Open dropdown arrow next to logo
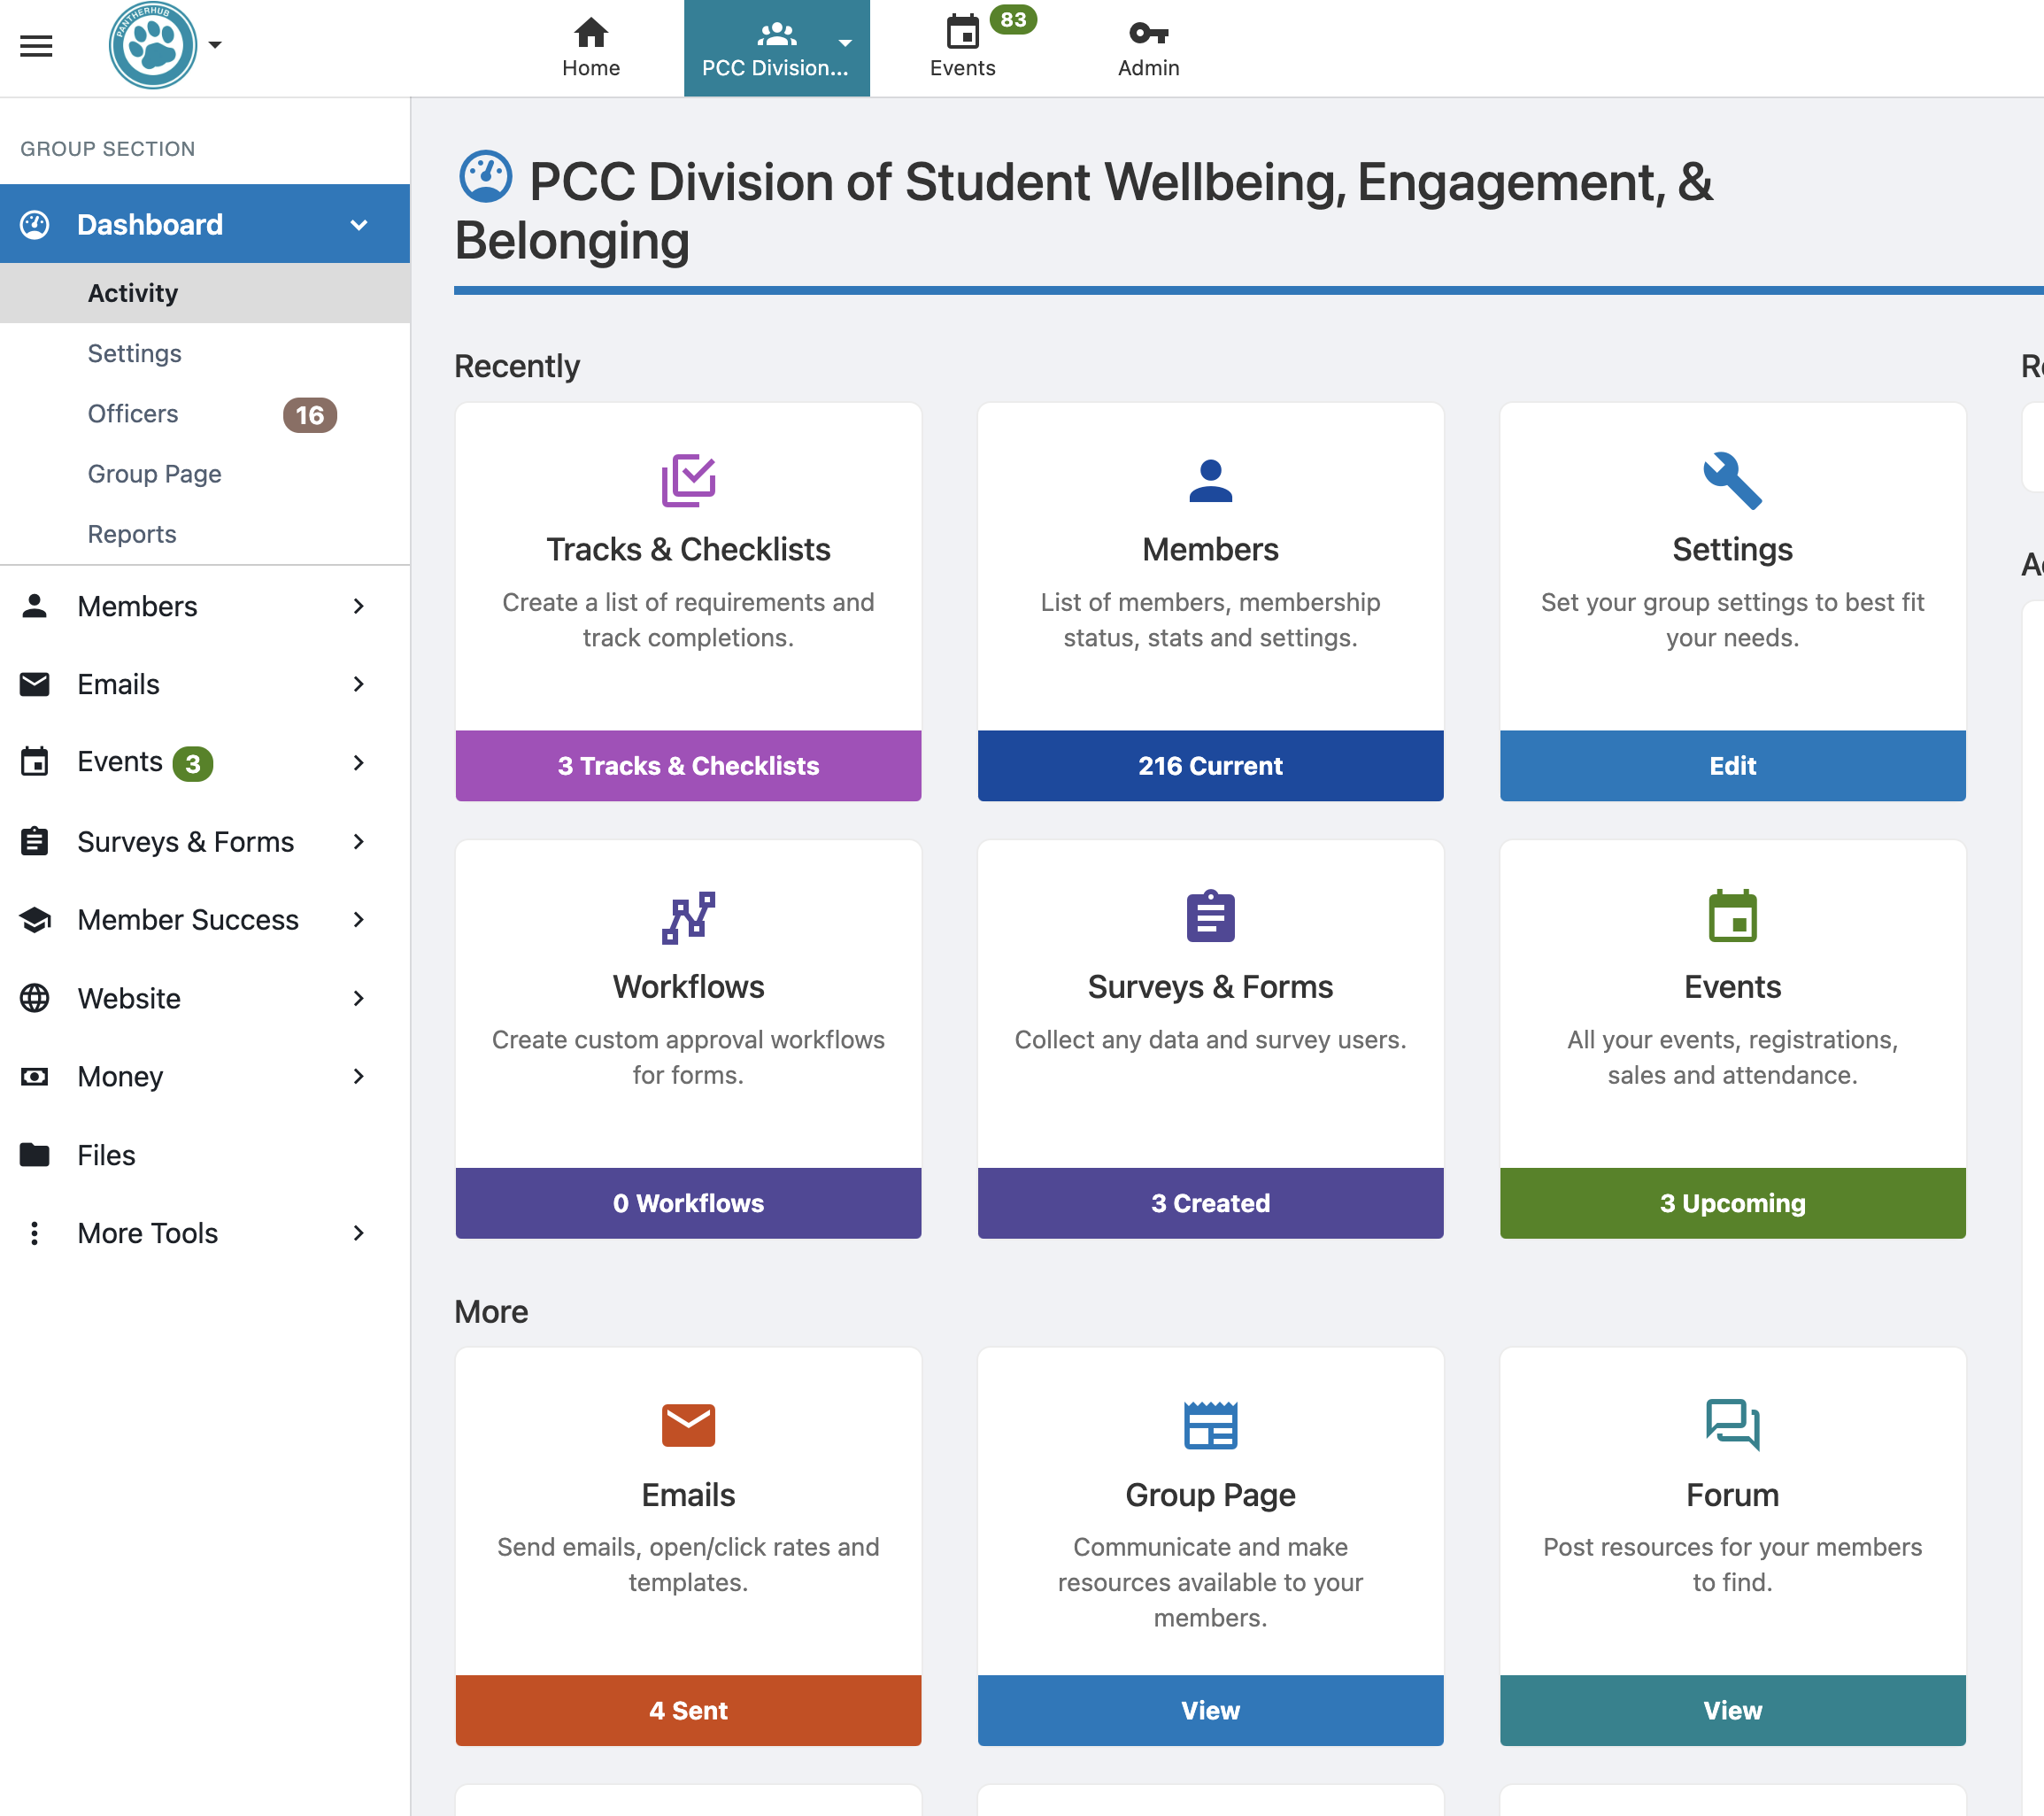2044x1816 pixels. (215, 45)
